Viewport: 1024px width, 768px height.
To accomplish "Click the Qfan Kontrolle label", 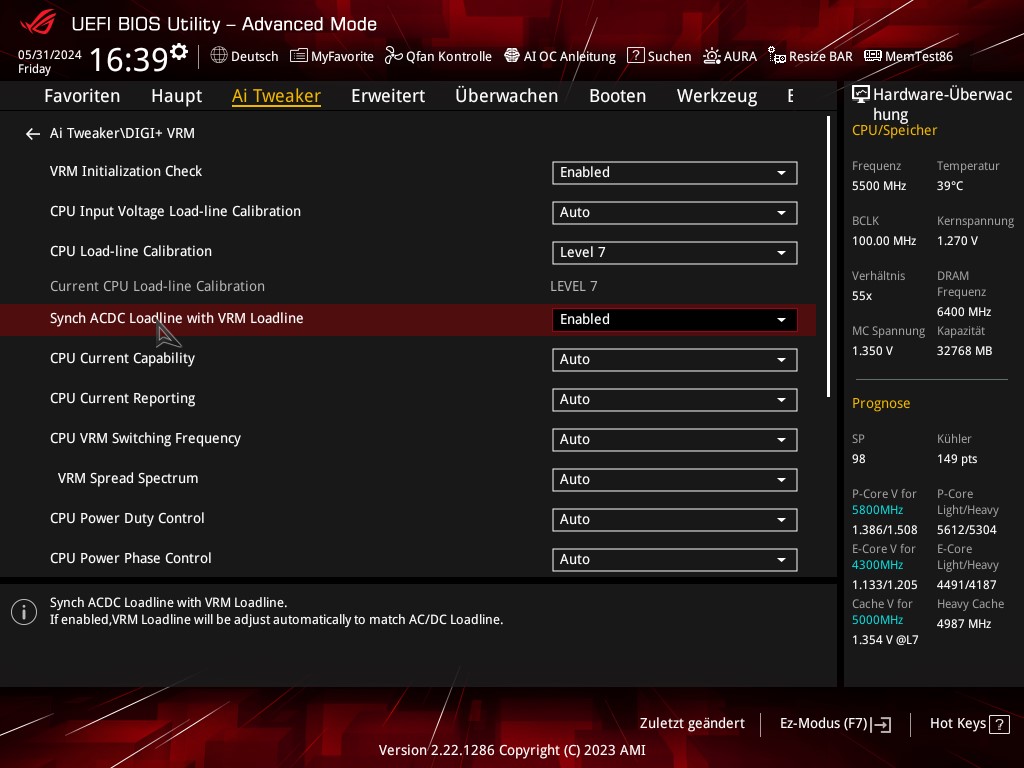I will [449, 56].
